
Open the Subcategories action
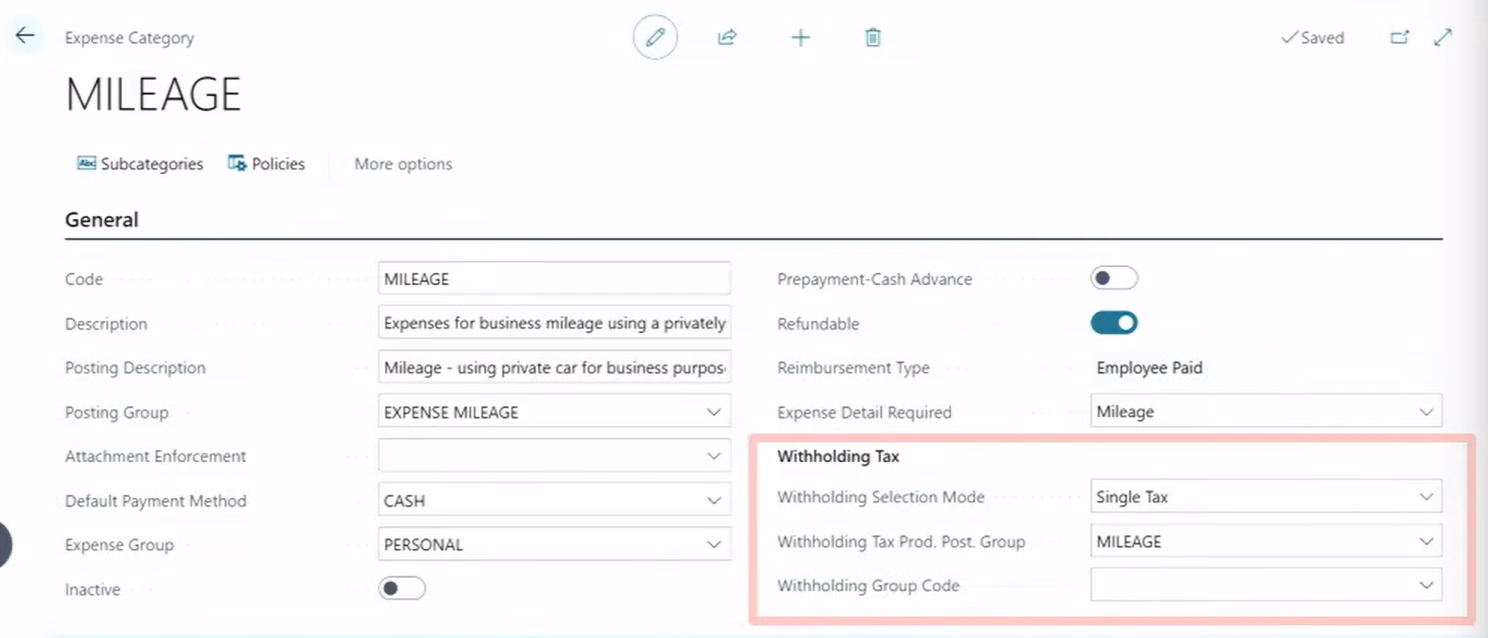coord(140,163)
